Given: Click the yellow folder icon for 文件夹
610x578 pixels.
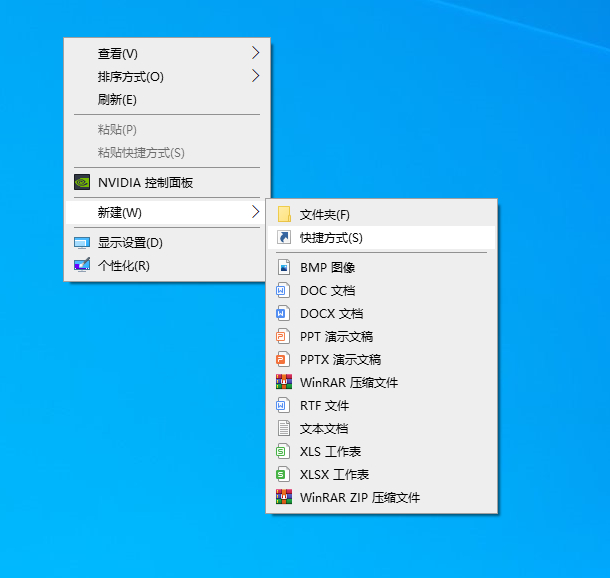Looking at the screenshot, I should tap(284, 214).
